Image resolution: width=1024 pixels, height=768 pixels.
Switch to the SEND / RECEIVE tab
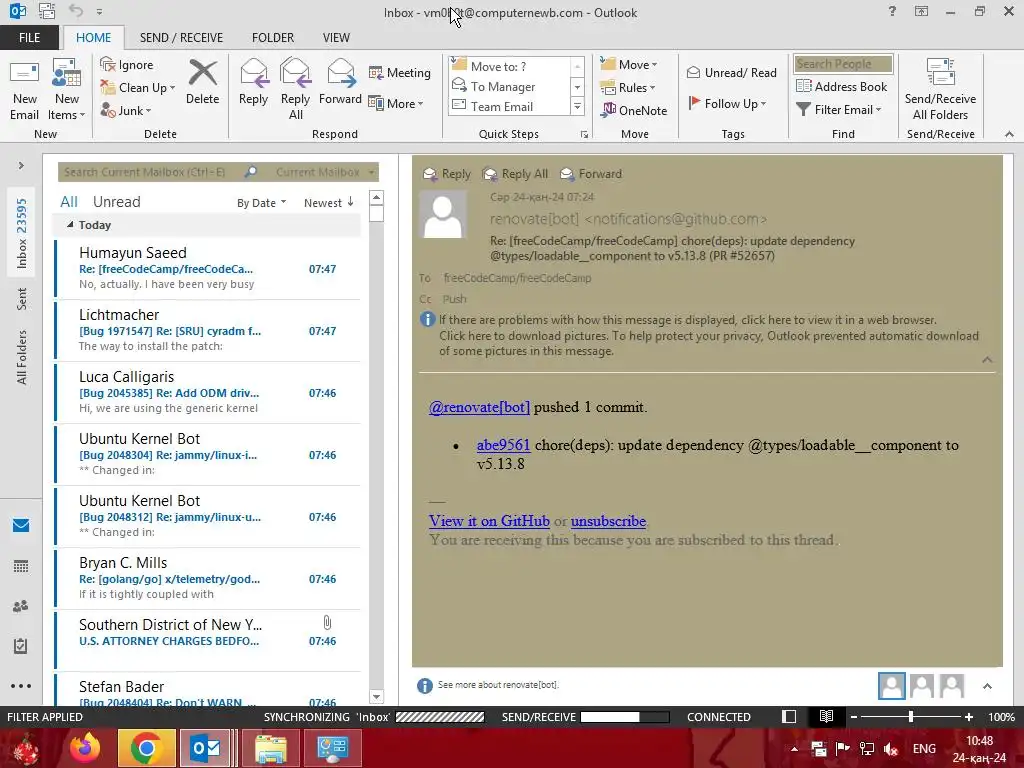(181, 37)
